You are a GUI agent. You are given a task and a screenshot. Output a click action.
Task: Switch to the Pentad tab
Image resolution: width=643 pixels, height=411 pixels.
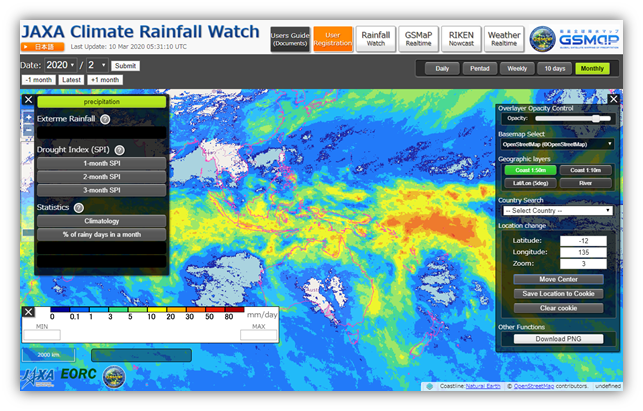coord(480,68)
